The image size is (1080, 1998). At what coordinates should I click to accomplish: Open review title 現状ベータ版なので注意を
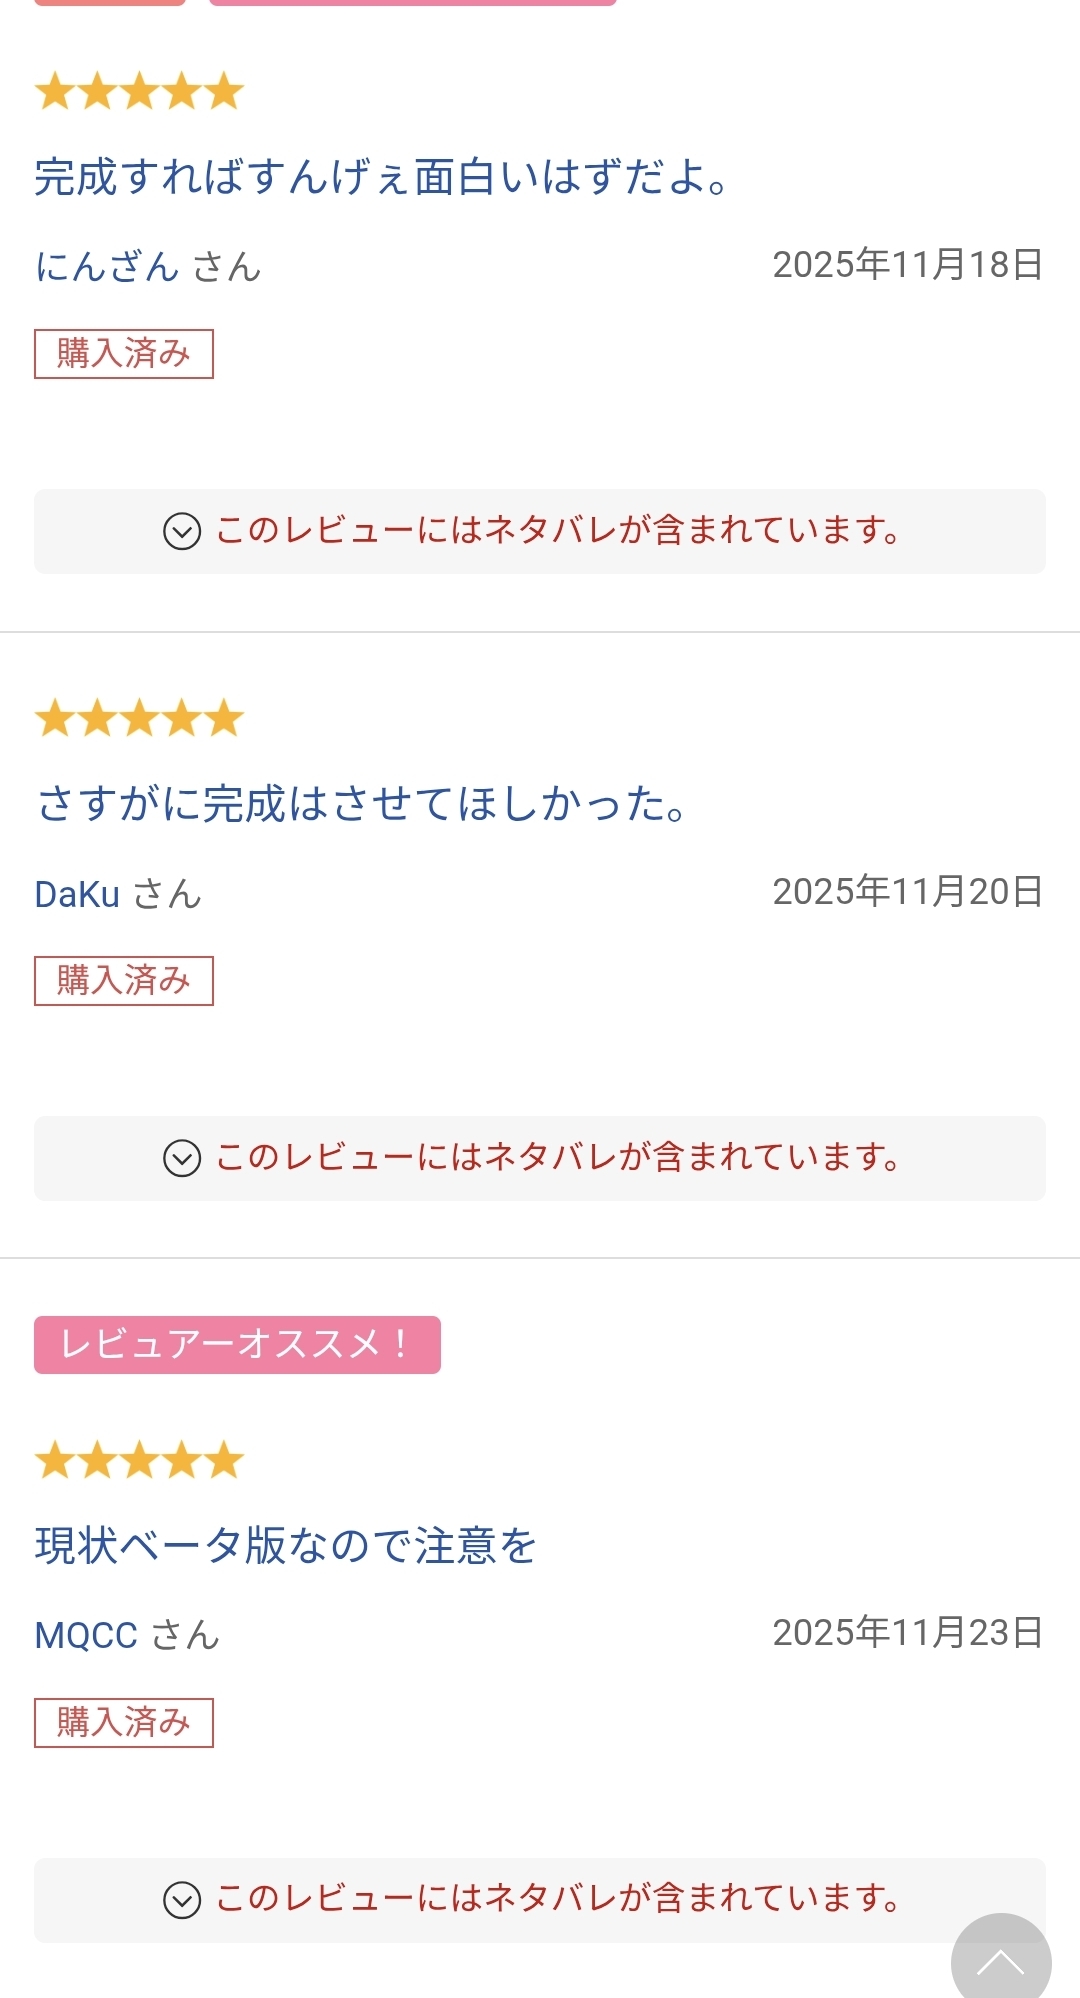tap(286, 1545)
